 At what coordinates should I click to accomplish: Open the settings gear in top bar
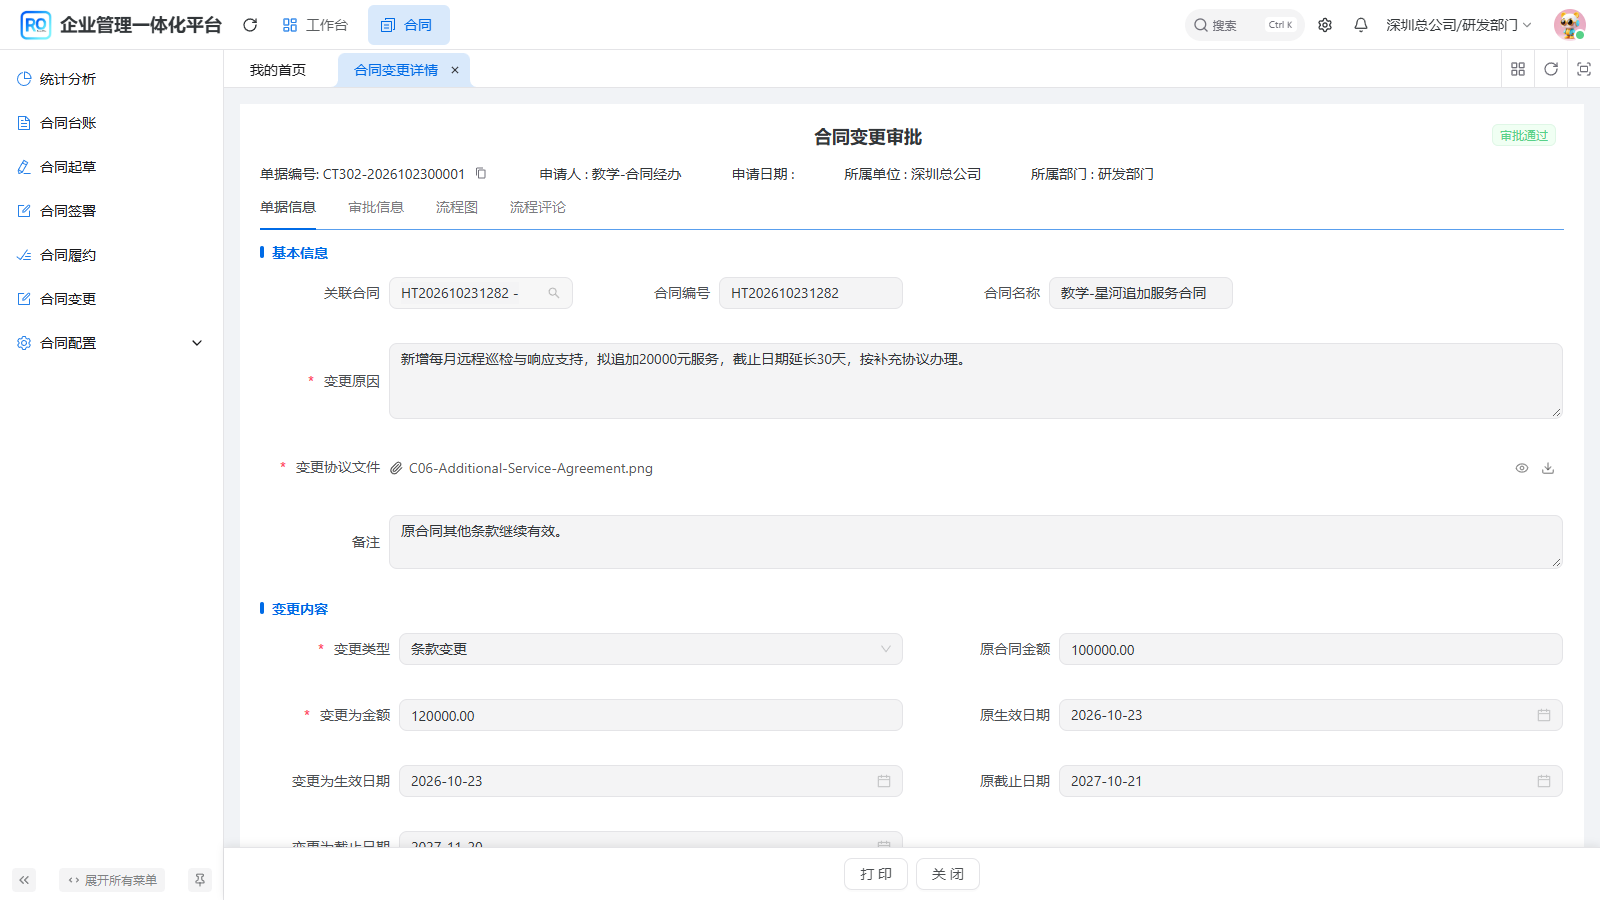coord(1325,25)
